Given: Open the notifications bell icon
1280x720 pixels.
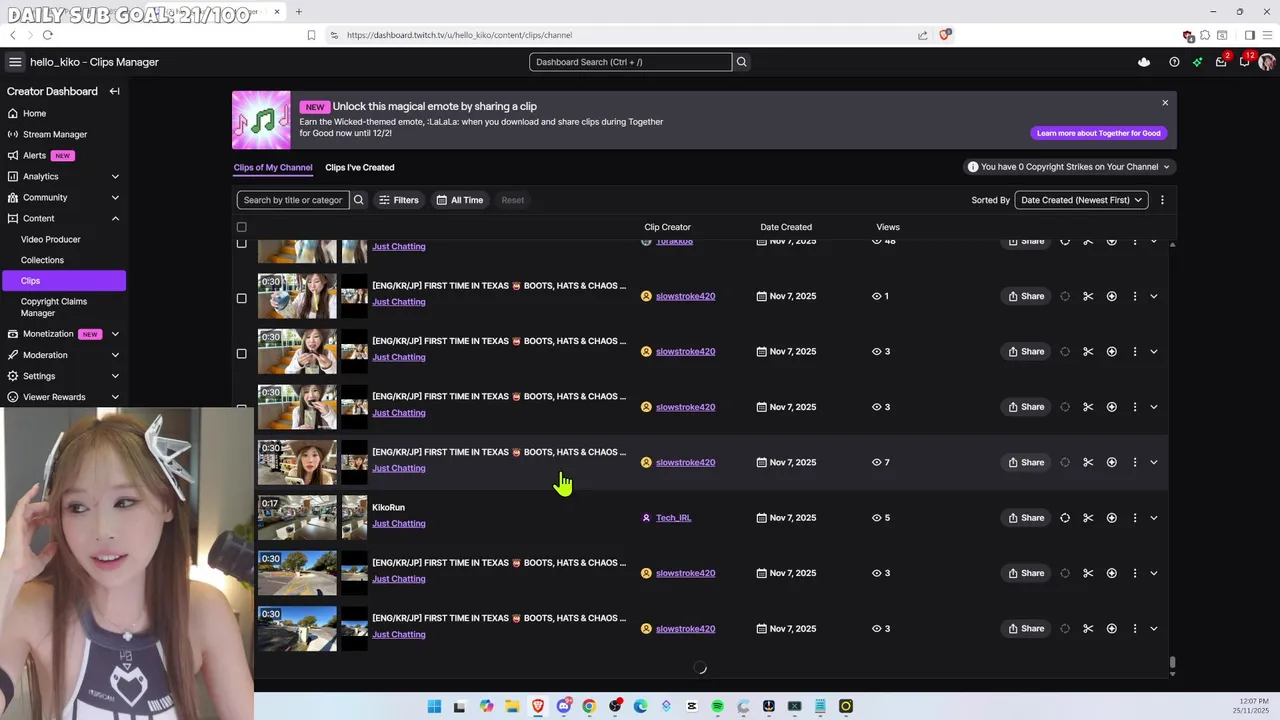Looking at the screenshot, I should 1244,62.
